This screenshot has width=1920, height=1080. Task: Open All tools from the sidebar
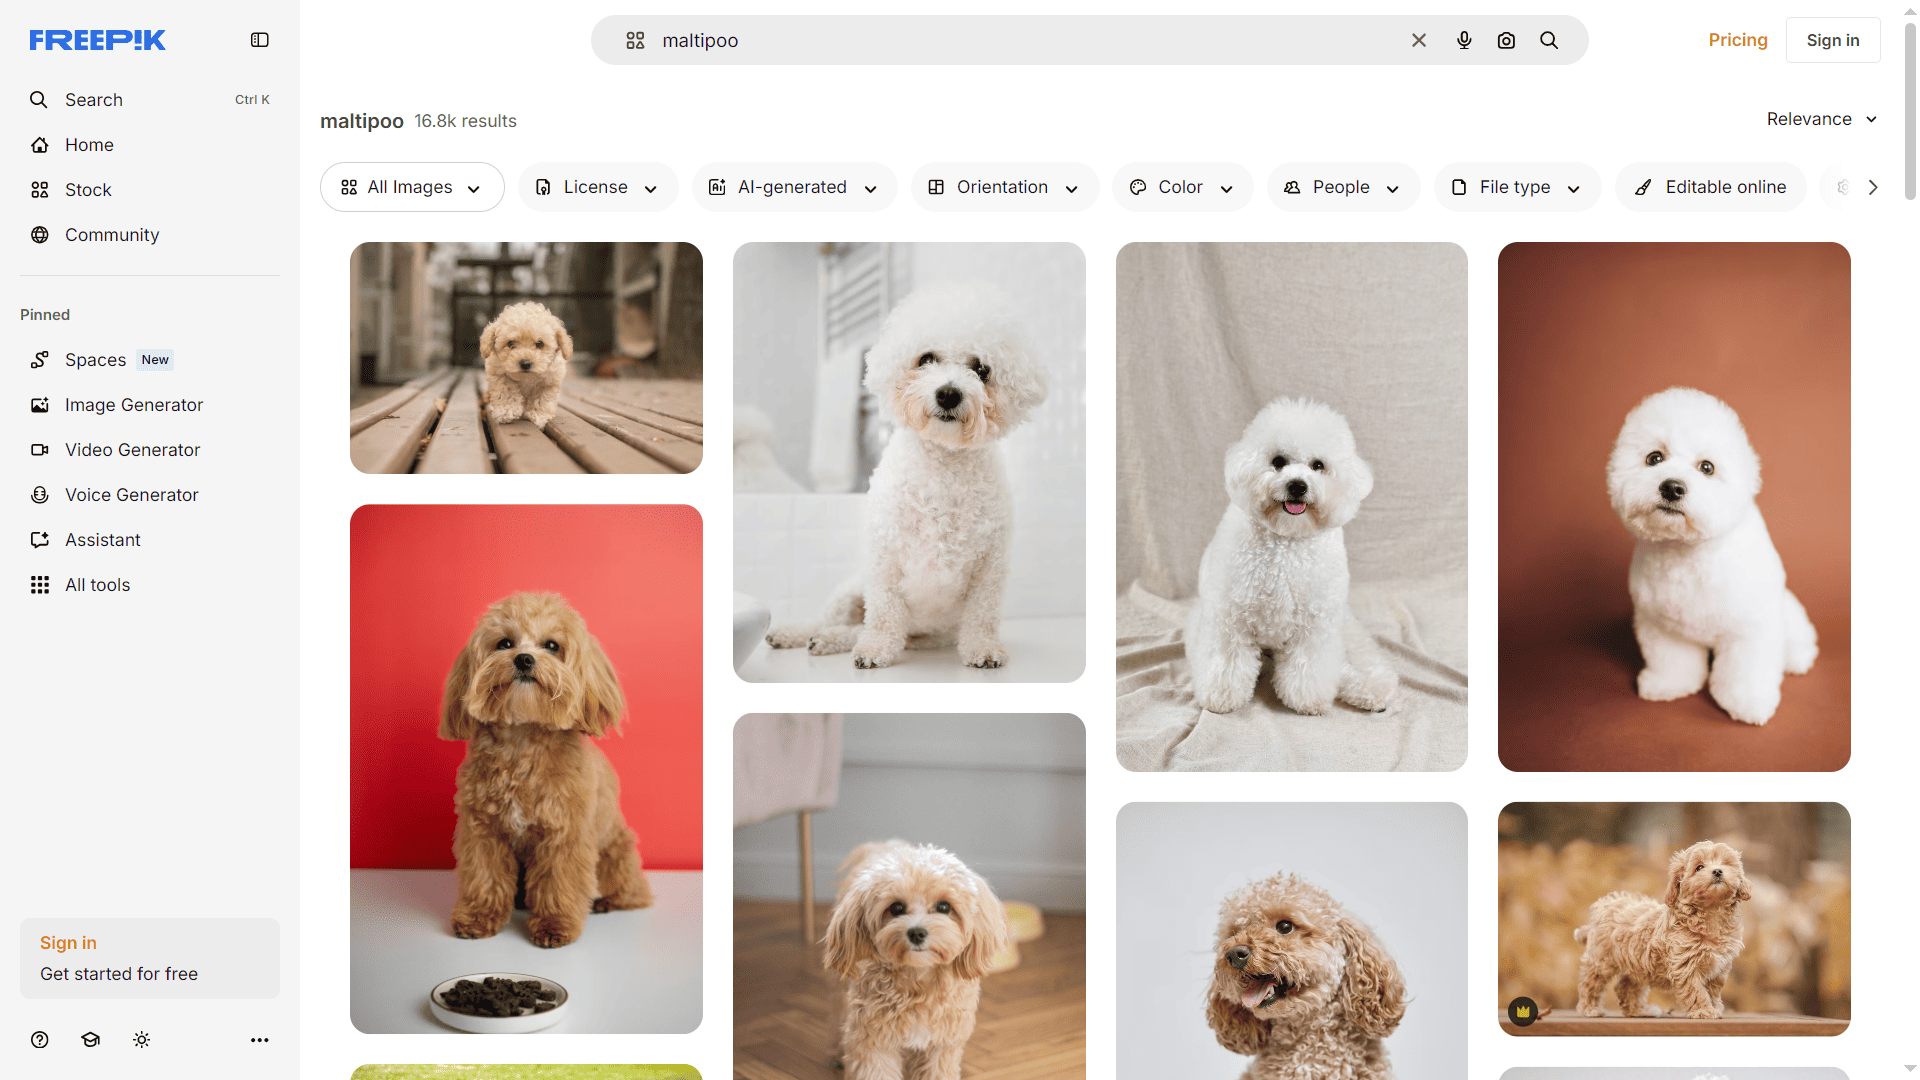(x=97, y=584)
